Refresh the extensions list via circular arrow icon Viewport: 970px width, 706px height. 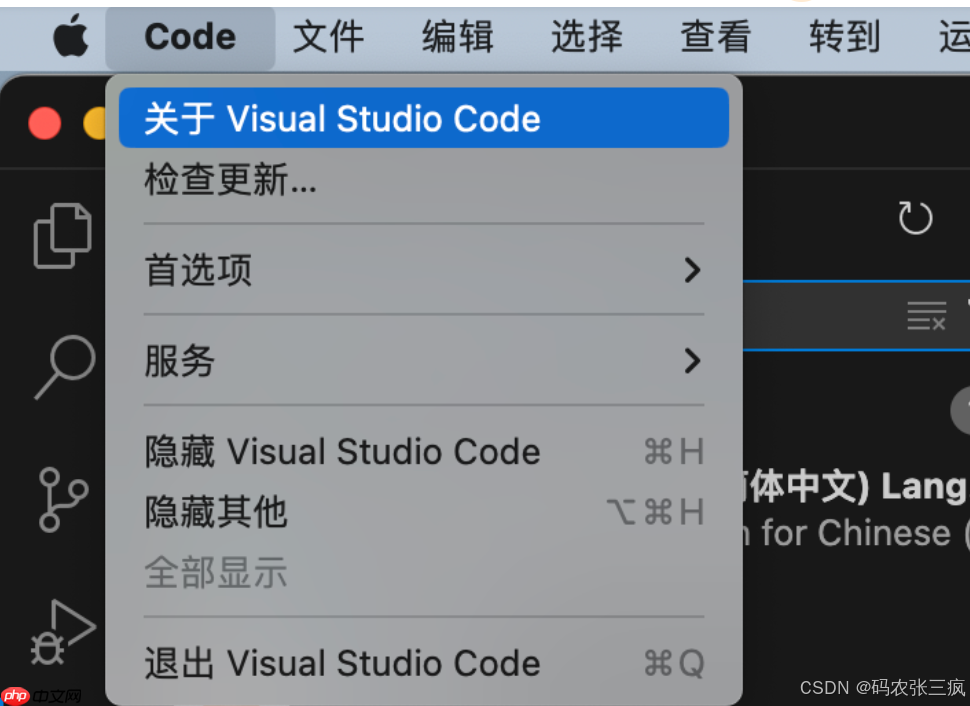(x=914, y=216)
